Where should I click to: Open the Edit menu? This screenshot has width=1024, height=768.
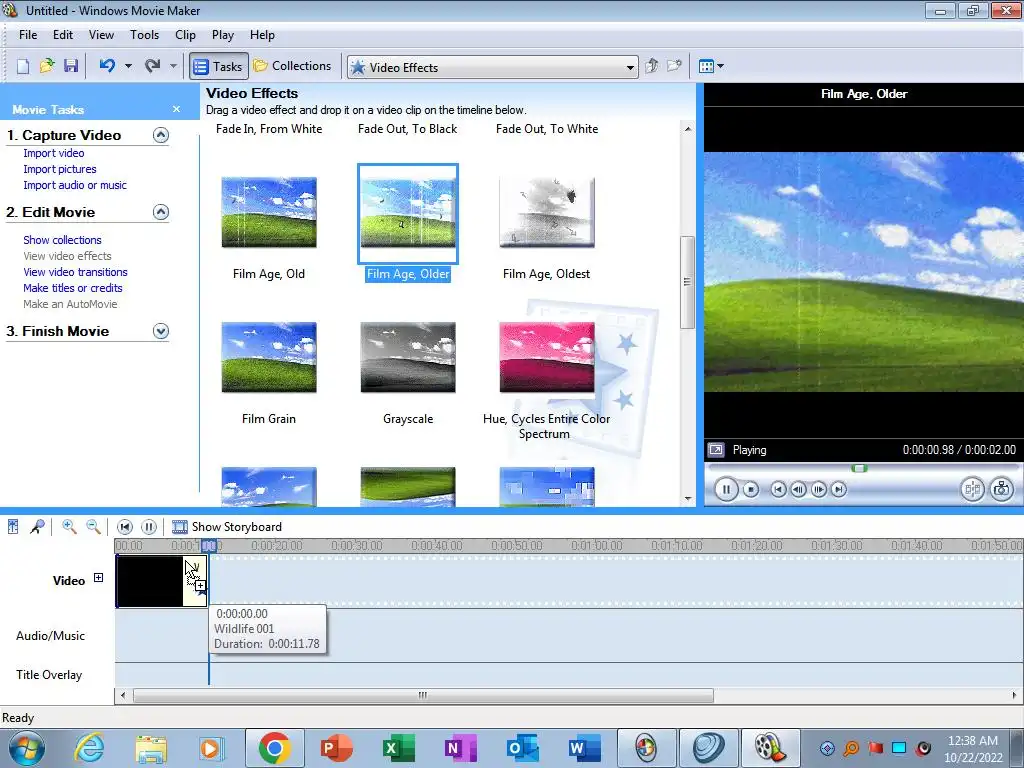tap(63, 35)
